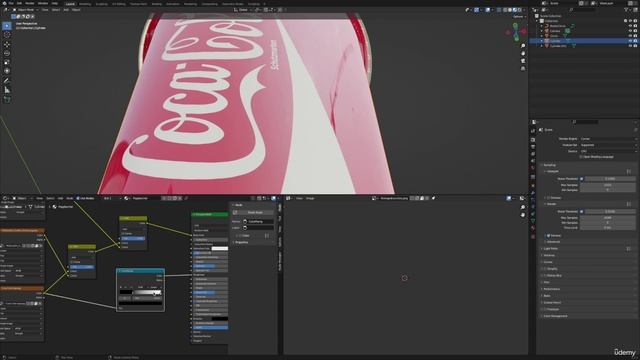640x360 pixels.
Task: Click the outliner filter funnel icon
Action: pos(626,10)
